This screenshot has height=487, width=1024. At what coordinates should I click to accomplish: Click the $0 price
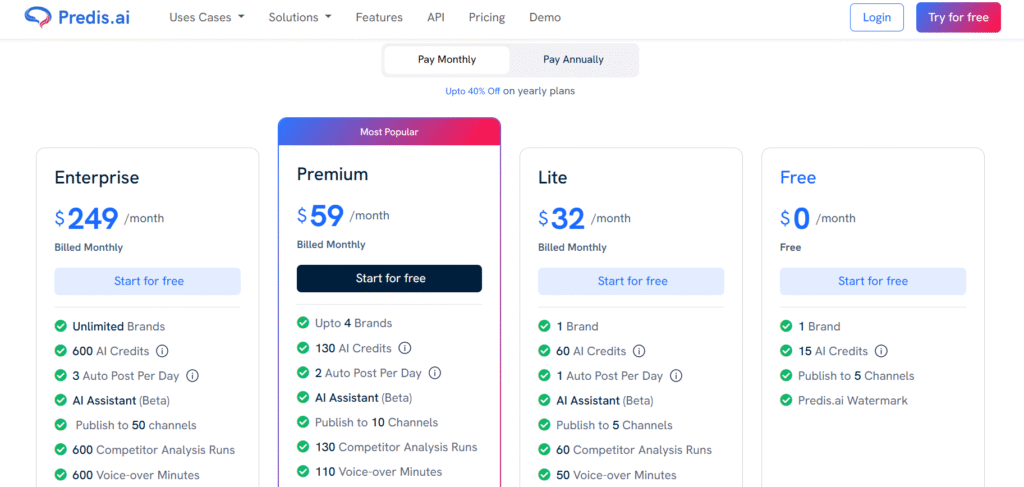795,219
